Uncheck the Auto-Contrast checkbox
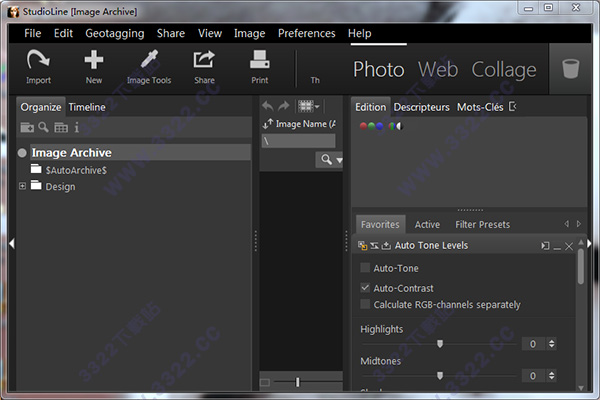 point(365,288)
